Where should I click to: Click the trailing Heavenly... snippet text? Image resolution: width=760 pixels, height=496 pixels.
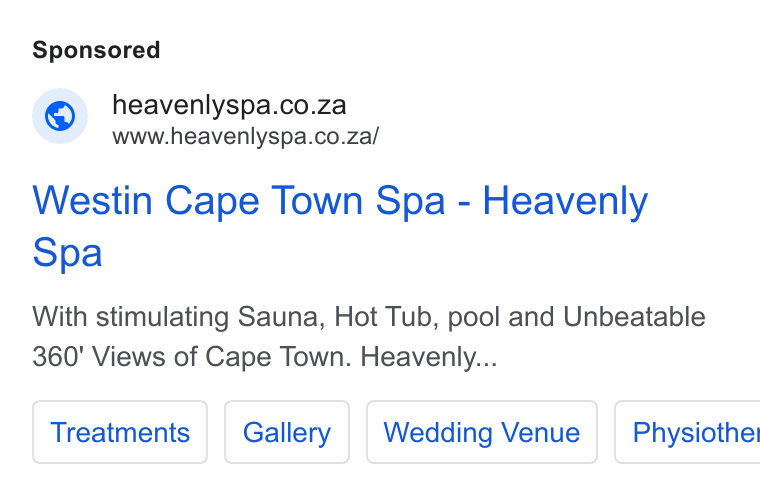pyautogui.click(x=429, y=357)
